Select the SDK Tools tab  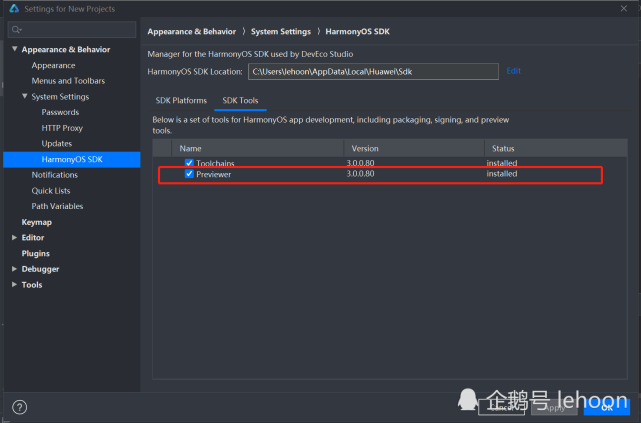tap(240, 101)
